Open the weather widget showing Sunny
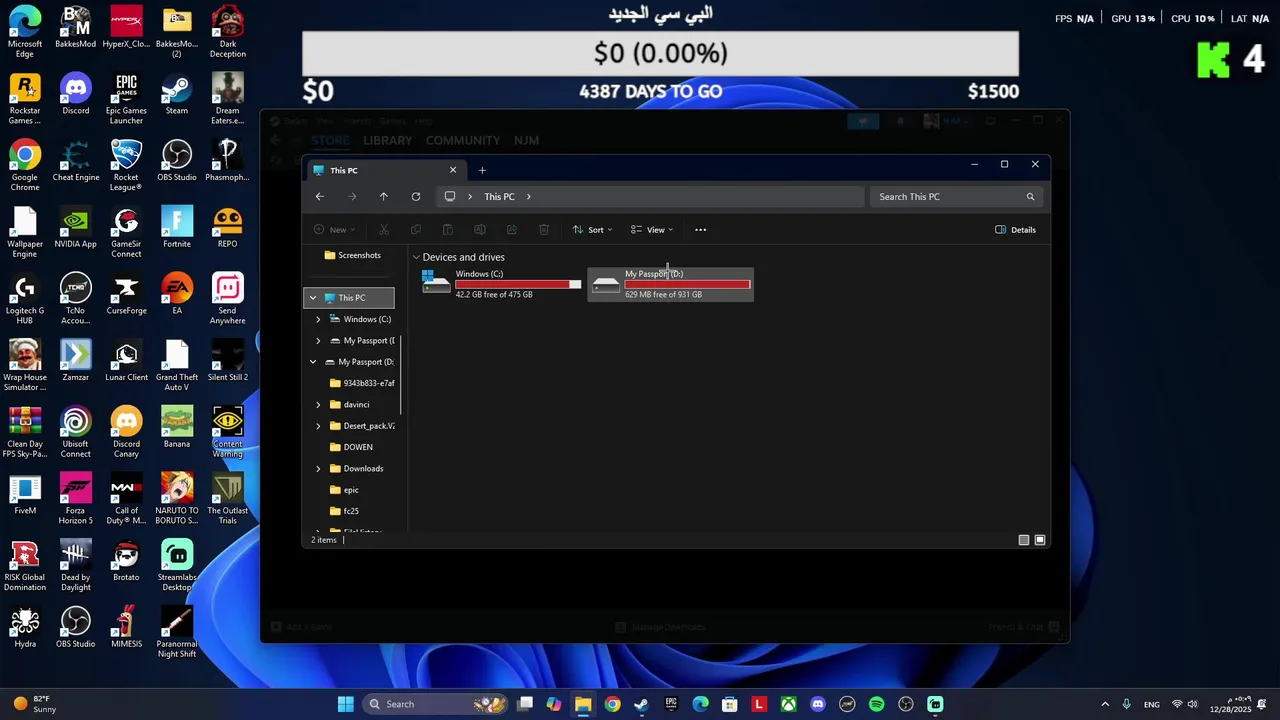The width and height of the screenshot is (1280, 720). (34, 704)
